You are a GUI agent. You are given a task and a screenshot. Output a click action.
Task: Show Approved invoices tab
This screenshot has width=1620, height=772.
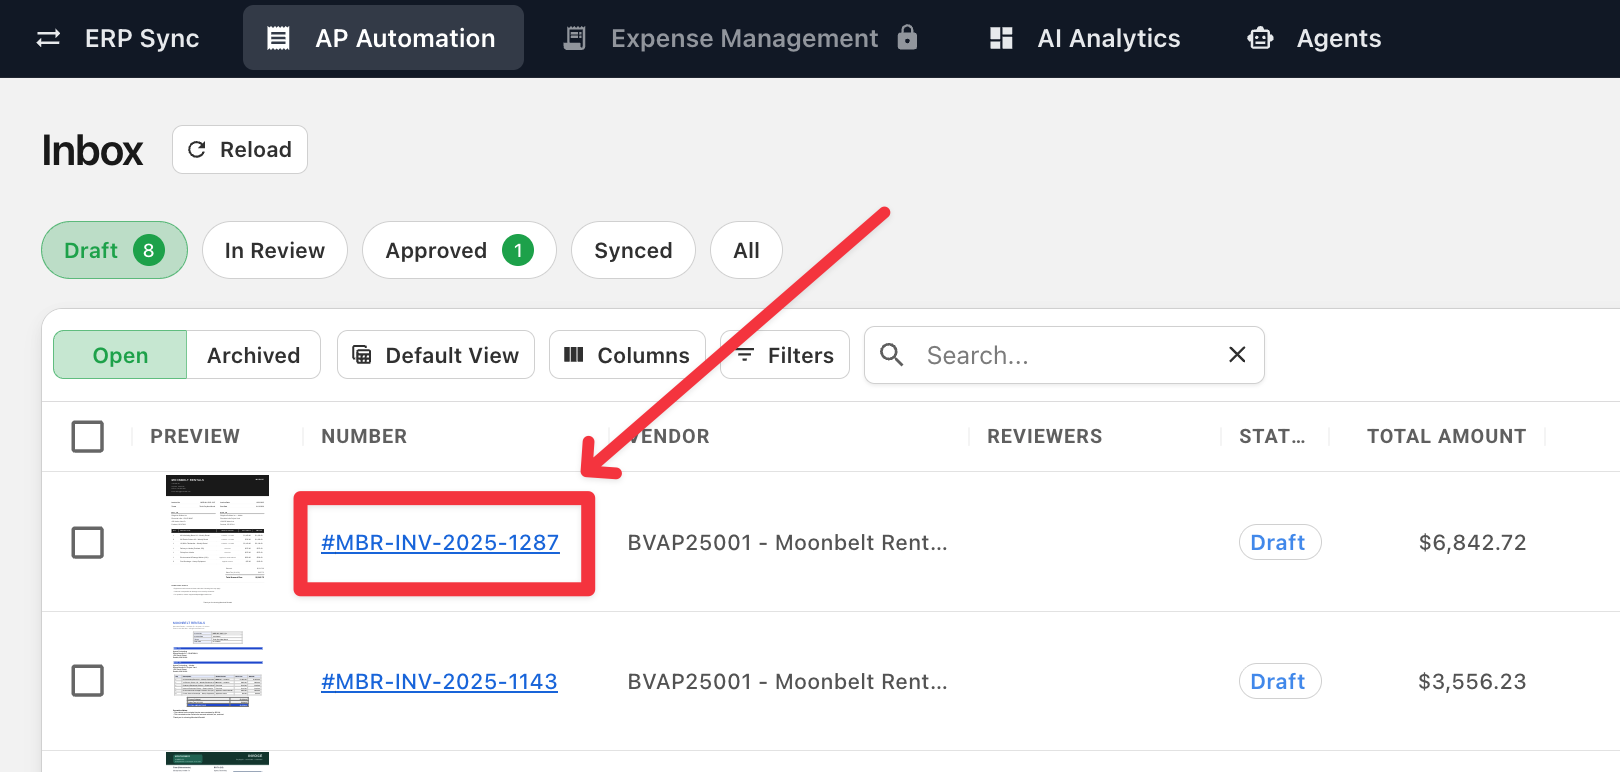click(x=459, y=250)
